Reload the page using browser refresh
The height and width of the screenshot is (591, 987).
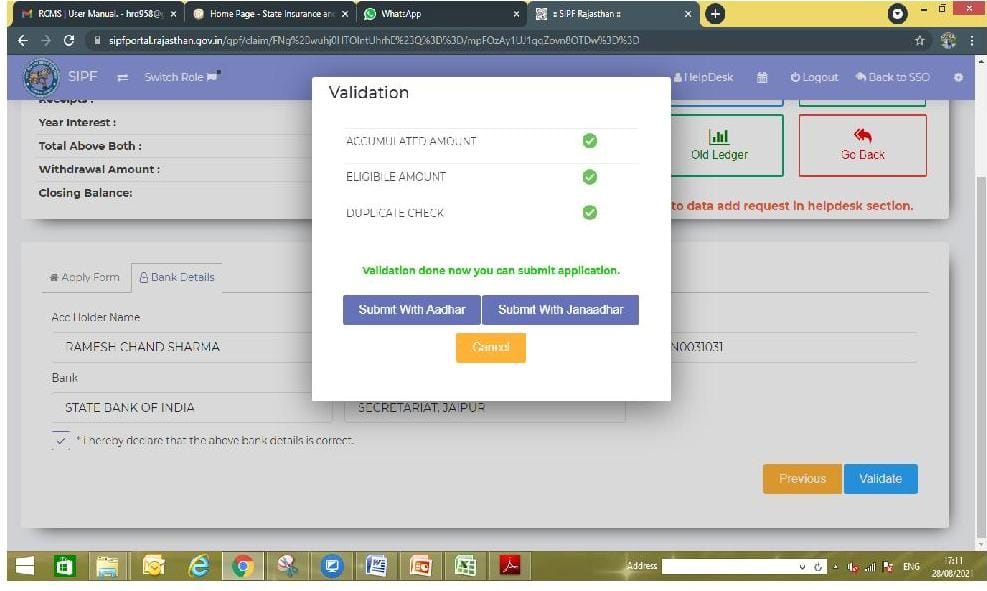tap(68, 41)
